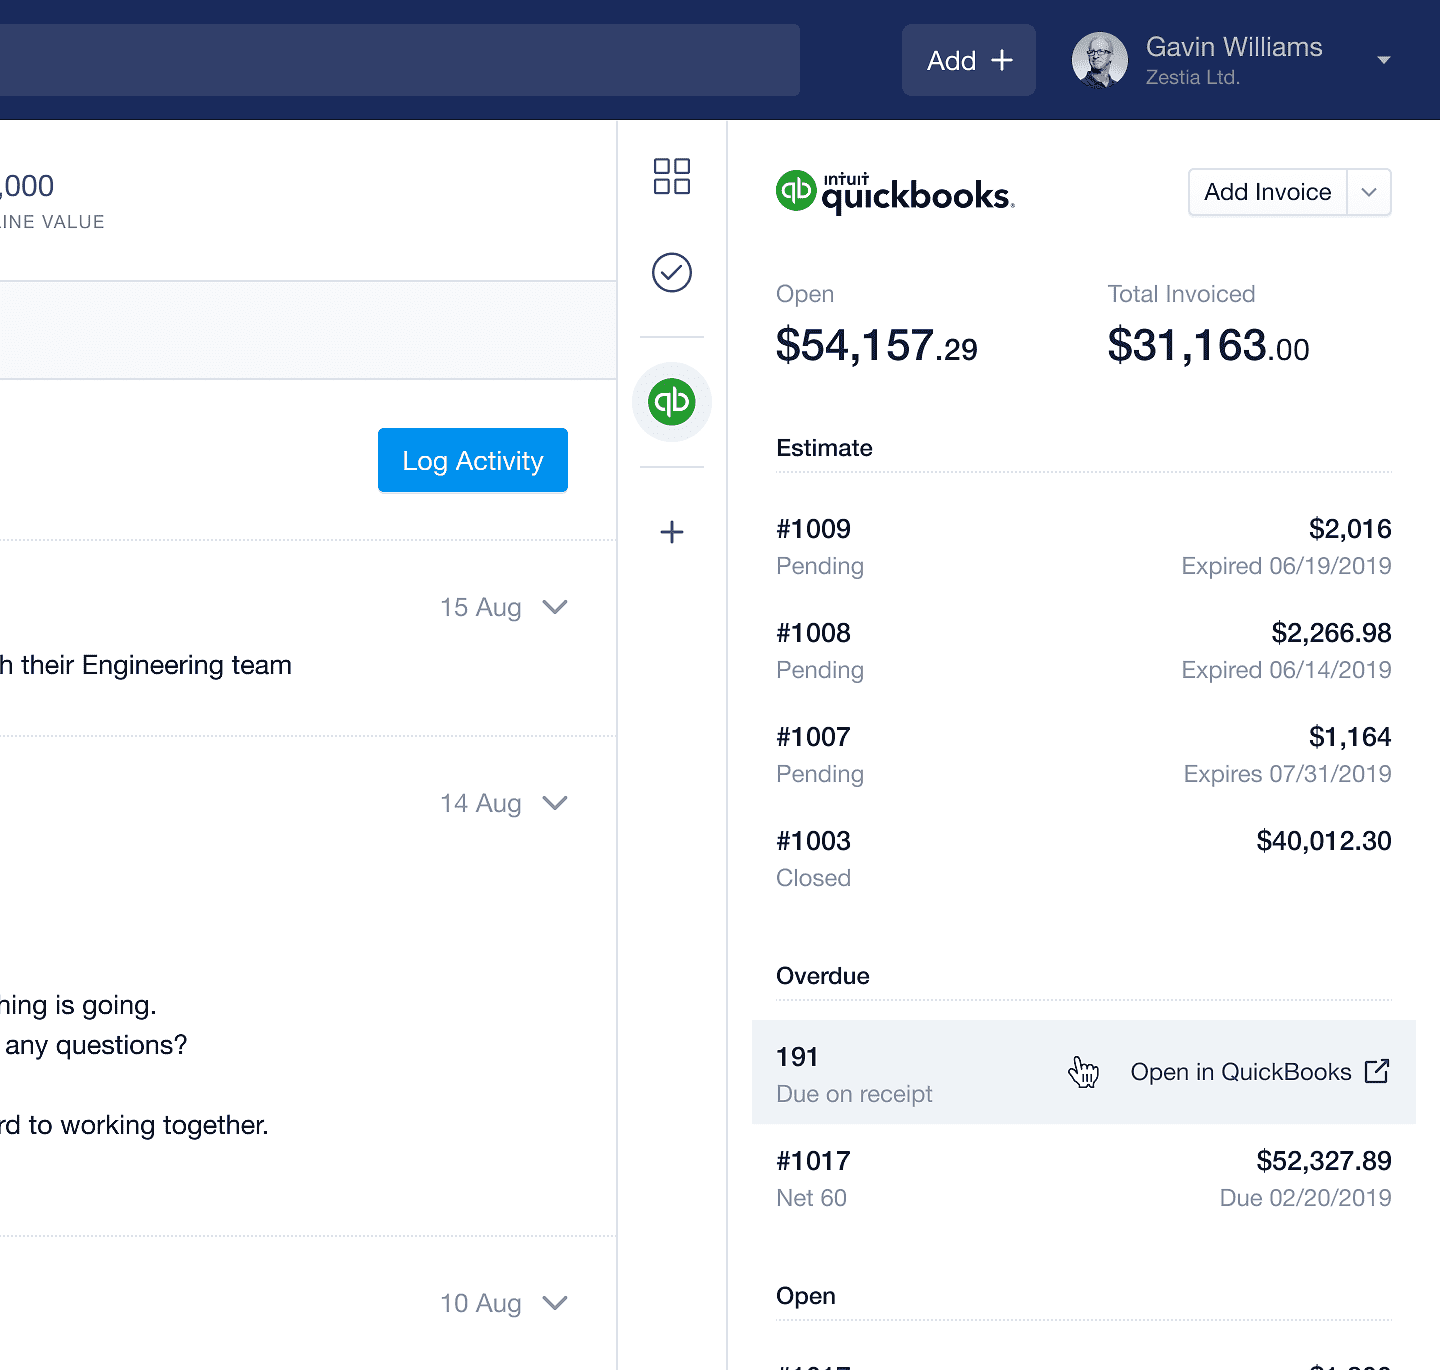Select estimate #1007
The height and width of the screenshot is (1370, 1440).
(1084, 755)
